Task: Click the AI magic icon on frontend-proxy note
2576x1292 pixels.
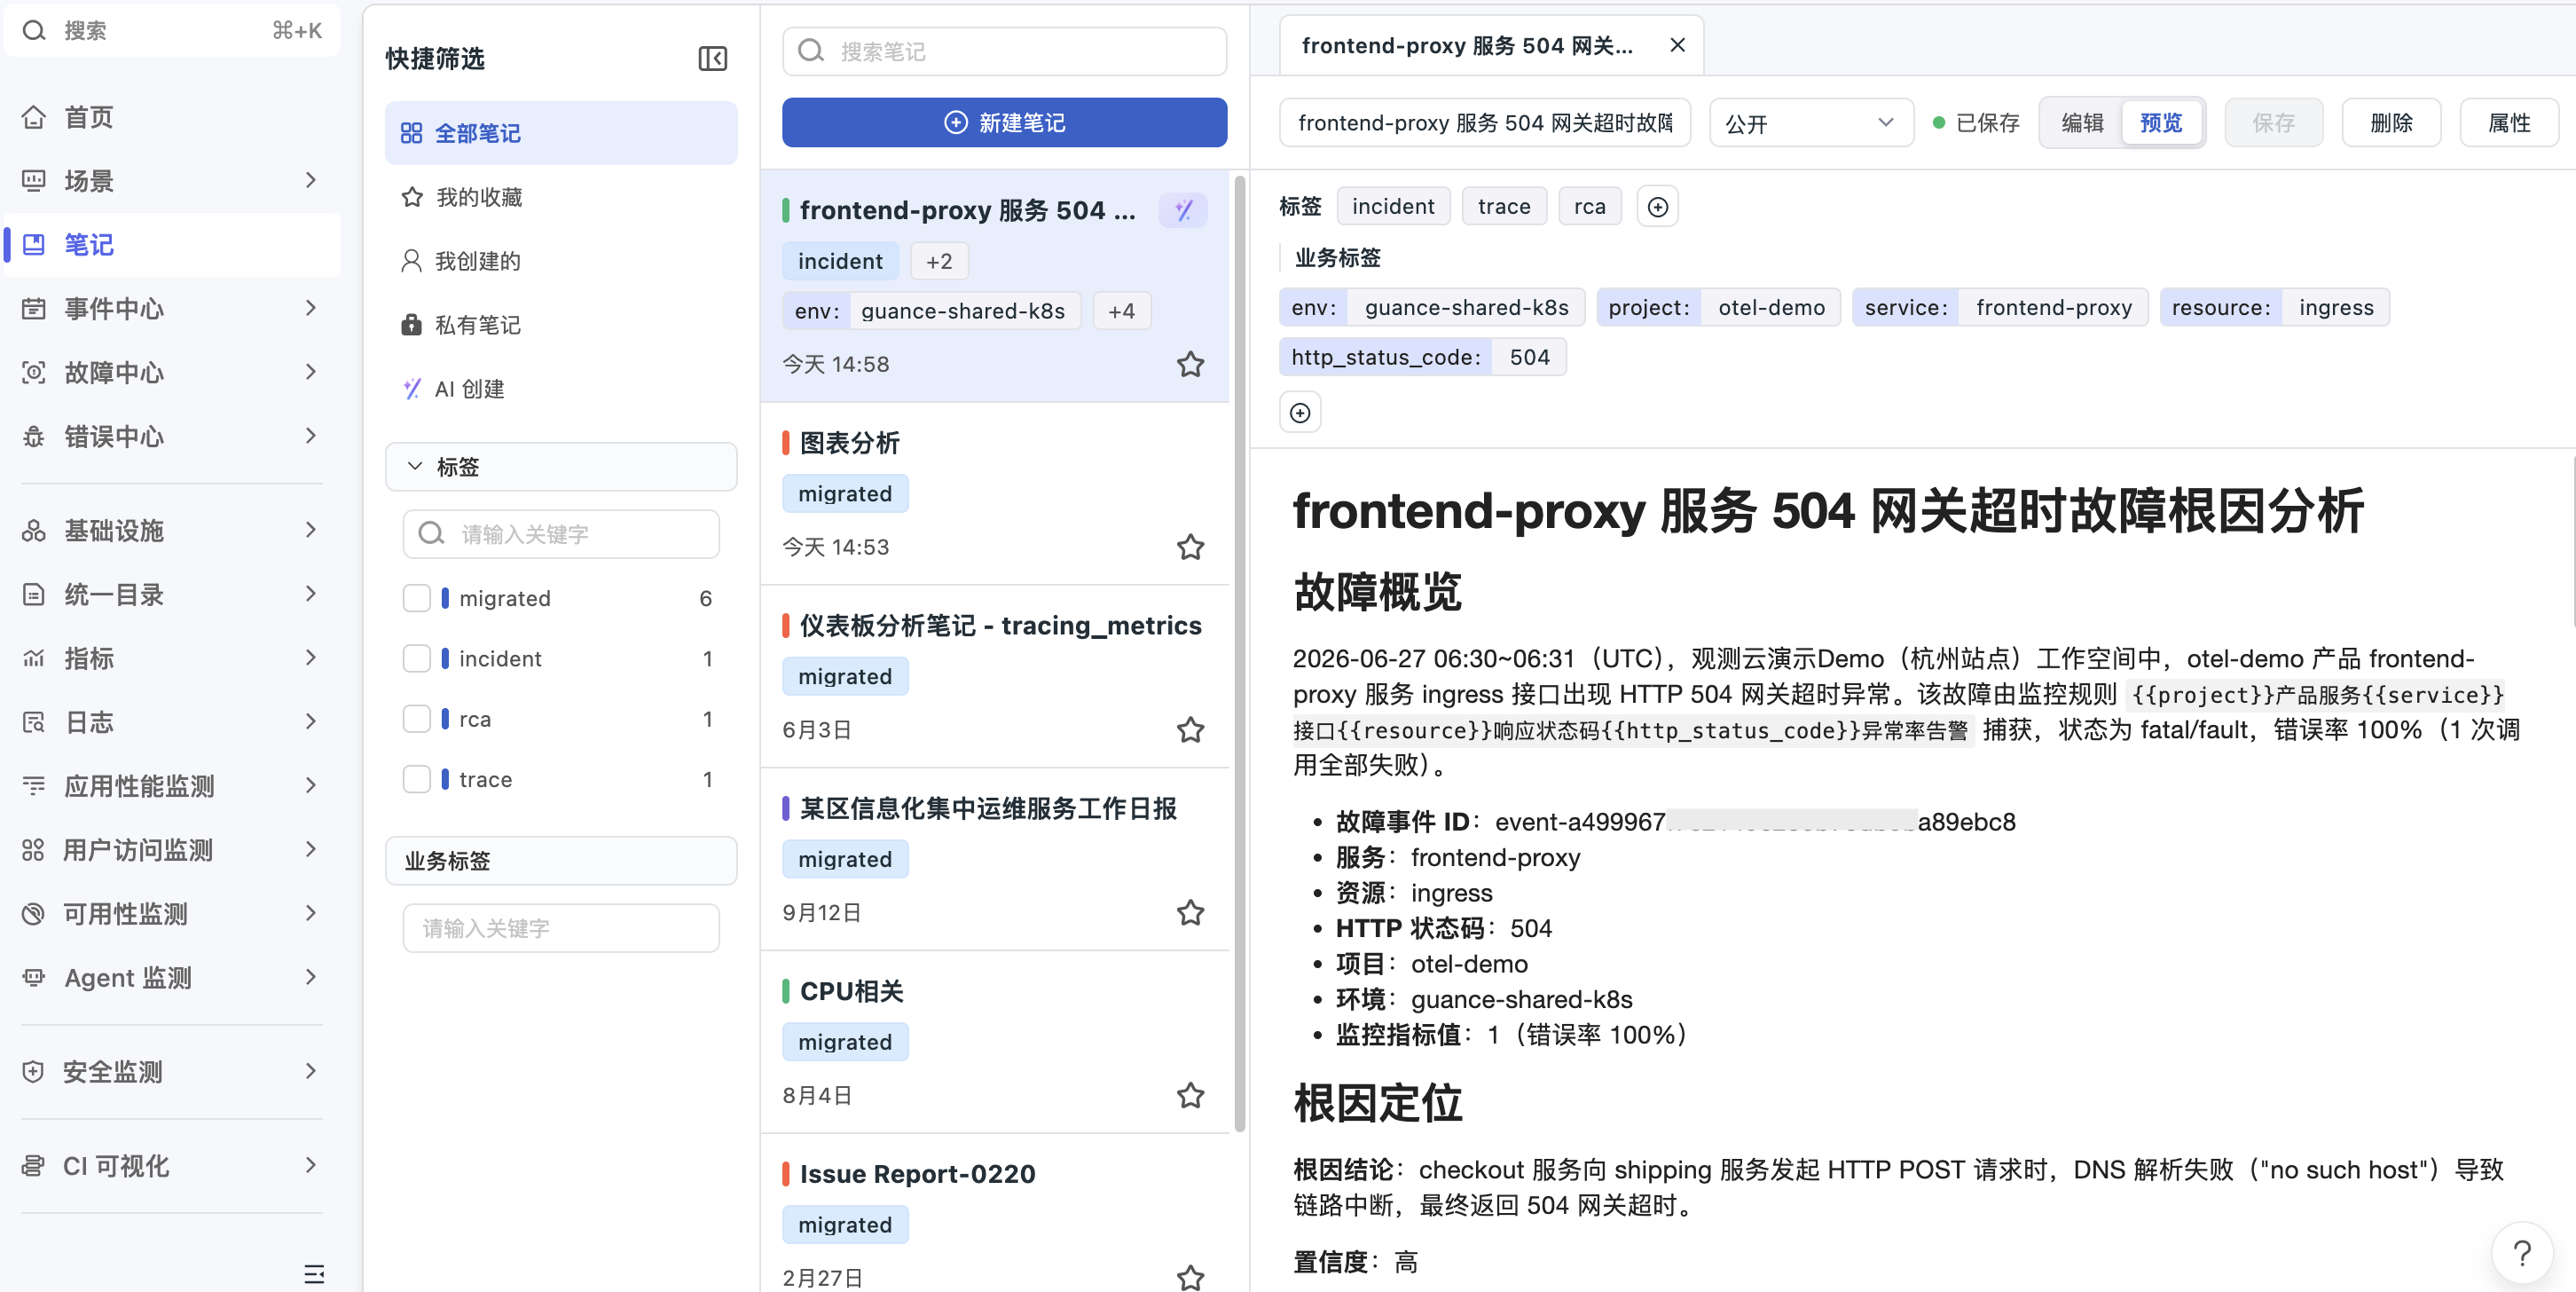Action: (1184, 210)
